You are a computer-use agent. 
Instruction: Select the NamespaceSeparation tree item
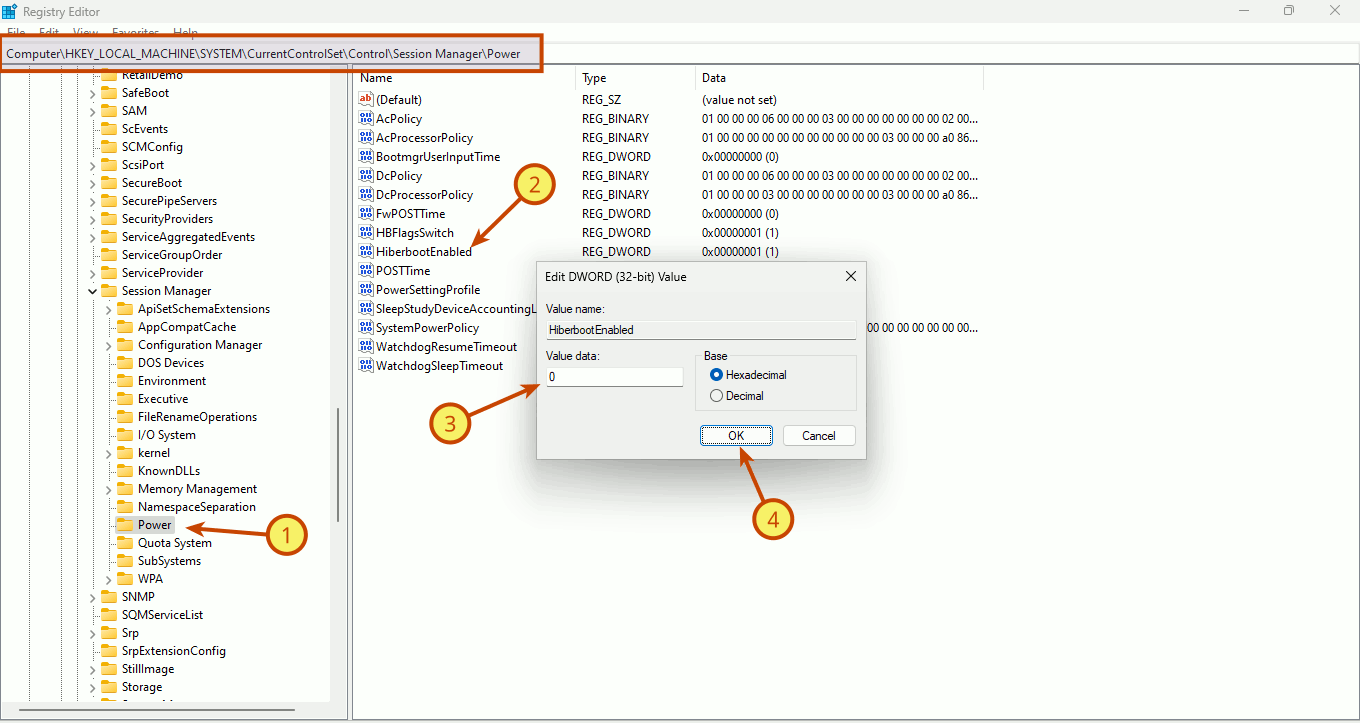click(196, 507)
